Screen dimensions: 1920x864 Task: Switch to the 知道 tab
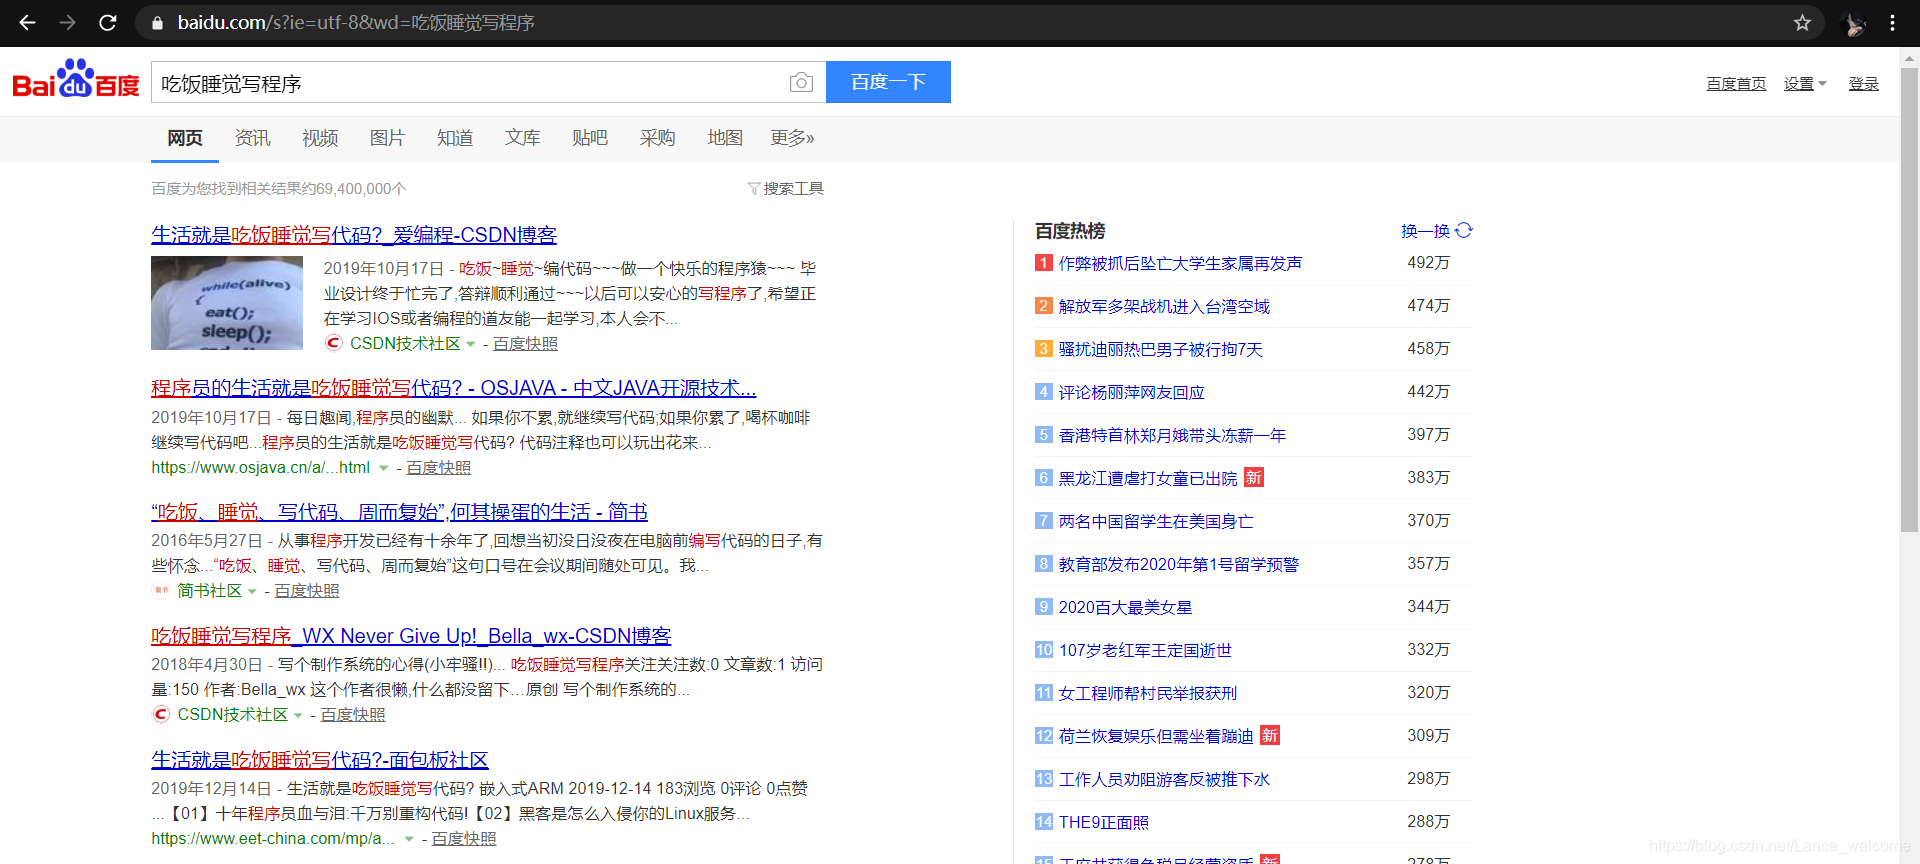pyautogui.click(x=455, y=138)
